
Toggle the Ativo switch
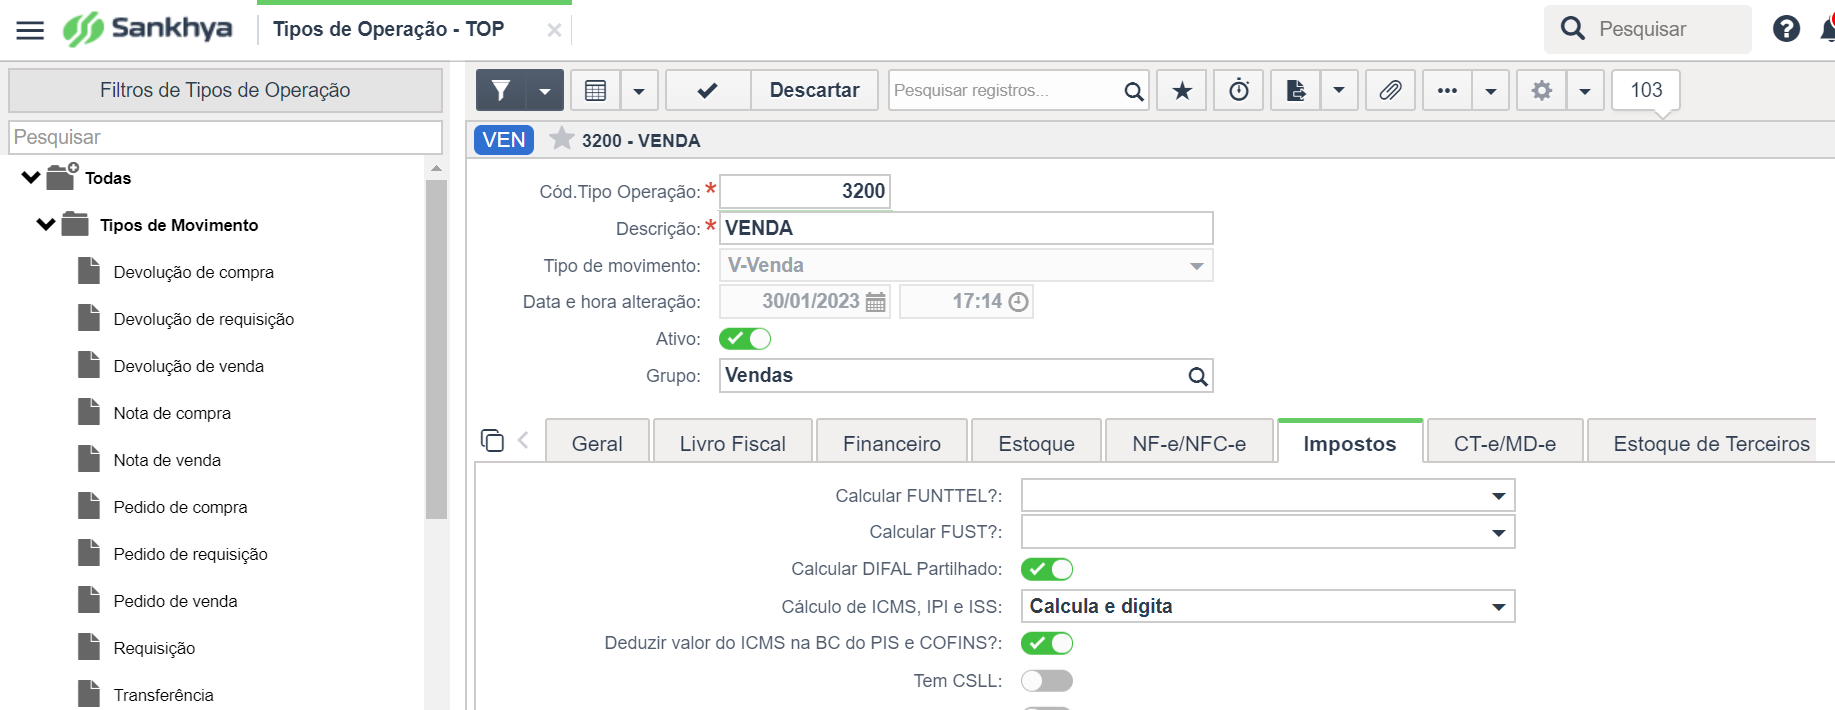(x=745, y=339)
